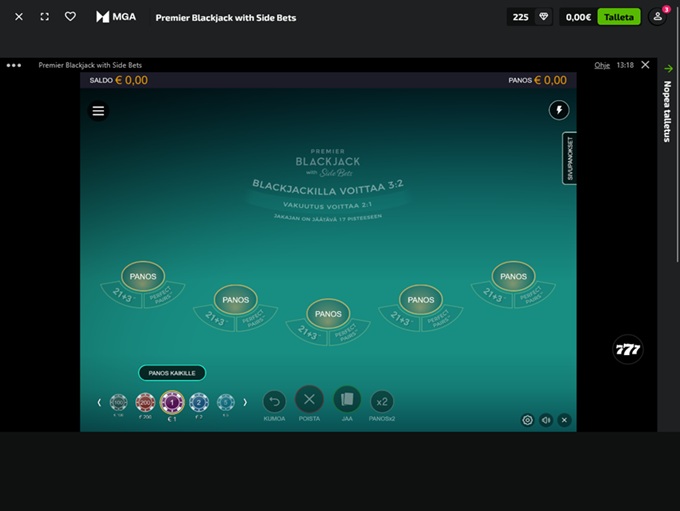Open the game settings gear
680x511 pixels.
click(x=527, y=420)
